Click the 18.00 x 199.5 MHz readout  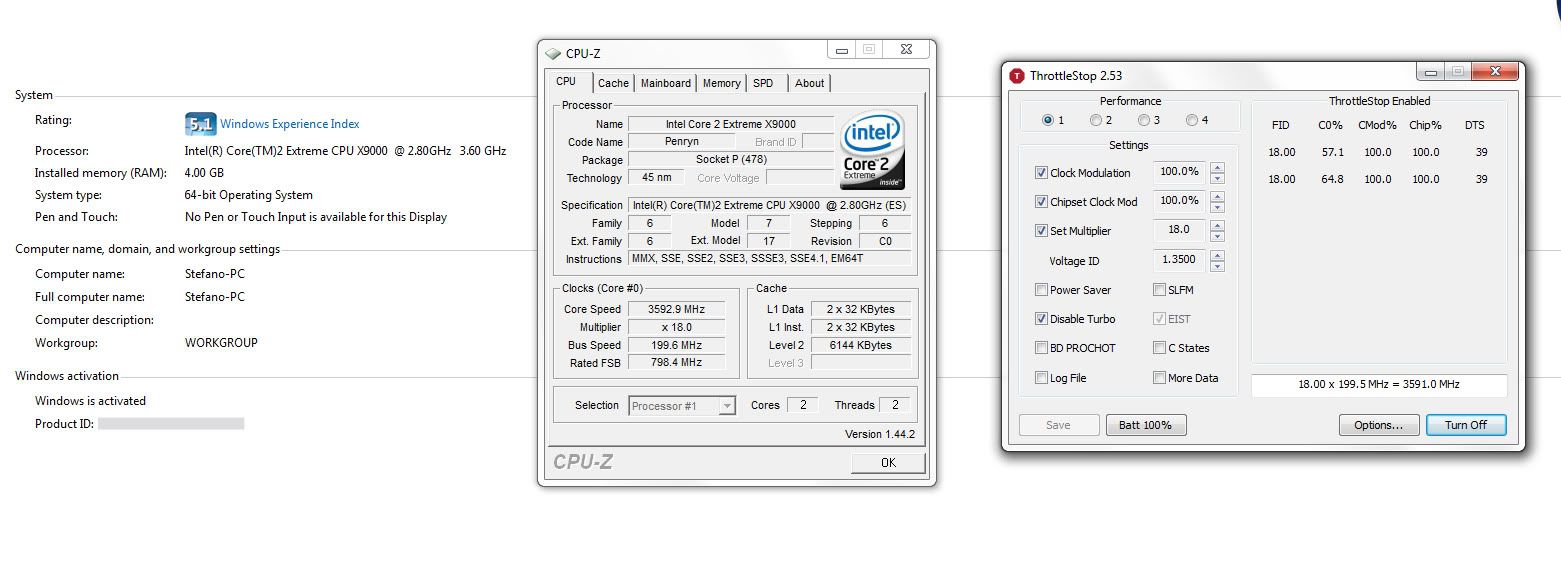click(x=1378, y=384)
